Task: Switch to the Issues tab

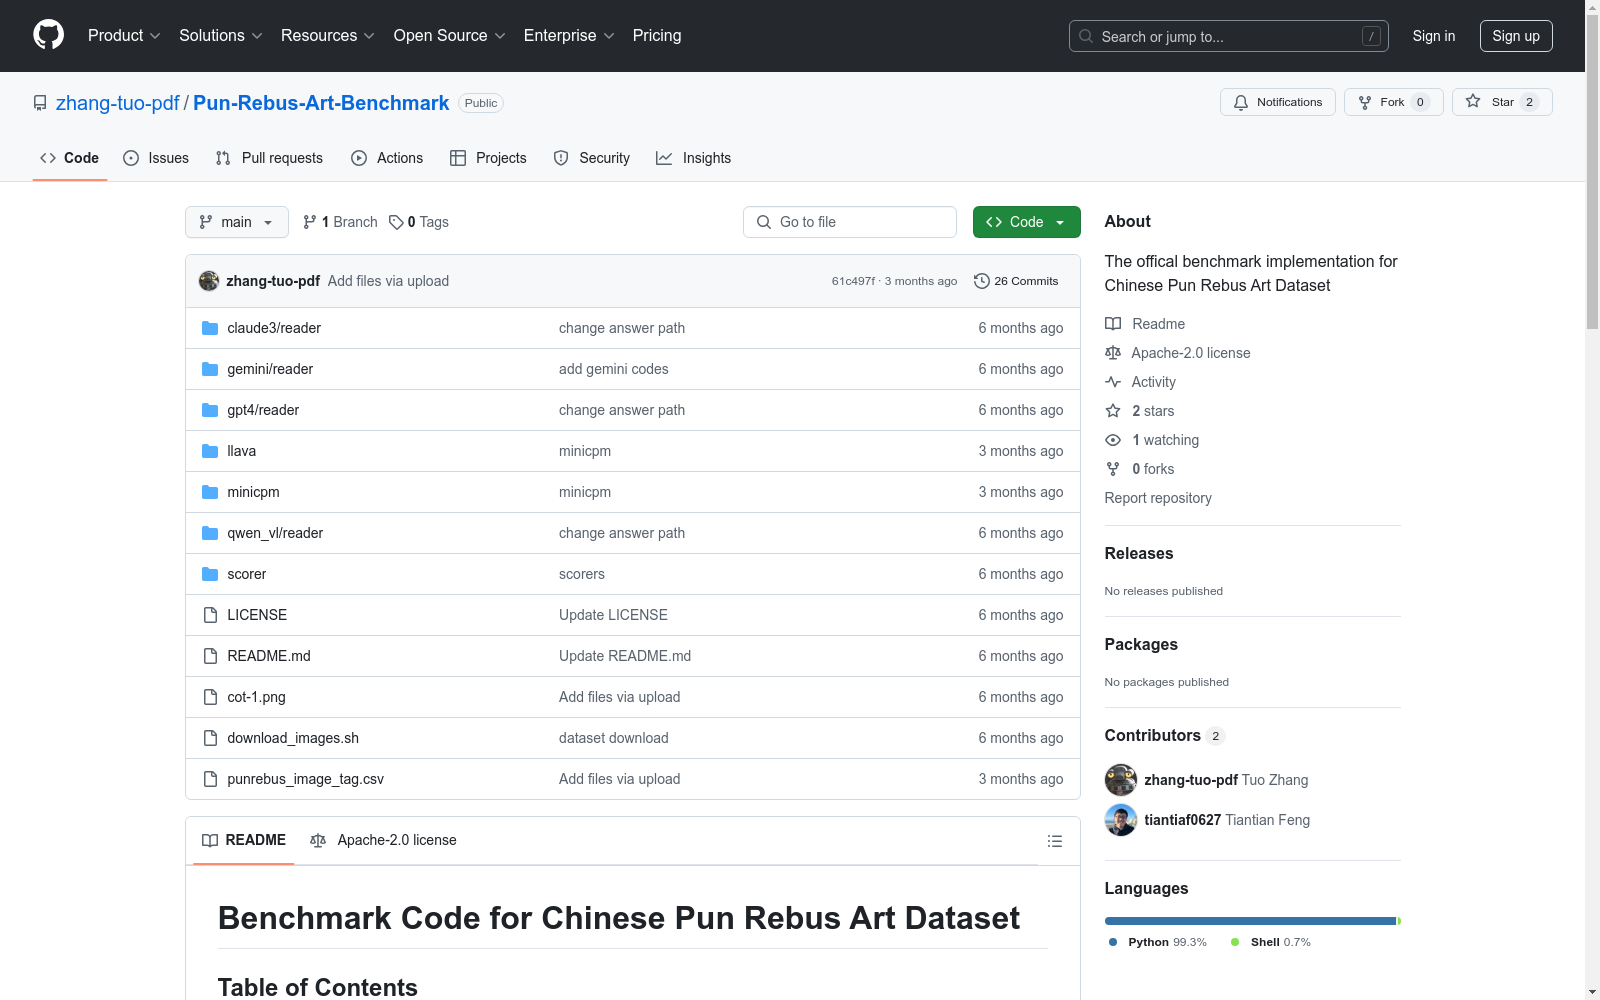Action: pyautogui.click(x=156, y=158)
